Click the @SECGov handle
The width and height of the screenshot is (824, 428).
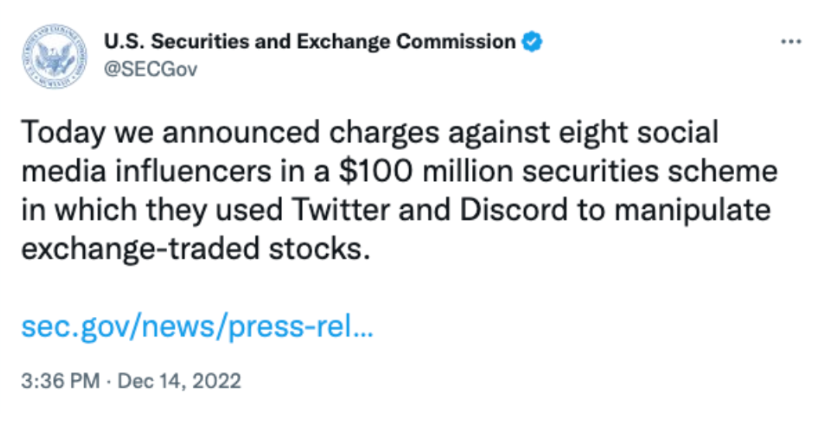coord(150,69)
